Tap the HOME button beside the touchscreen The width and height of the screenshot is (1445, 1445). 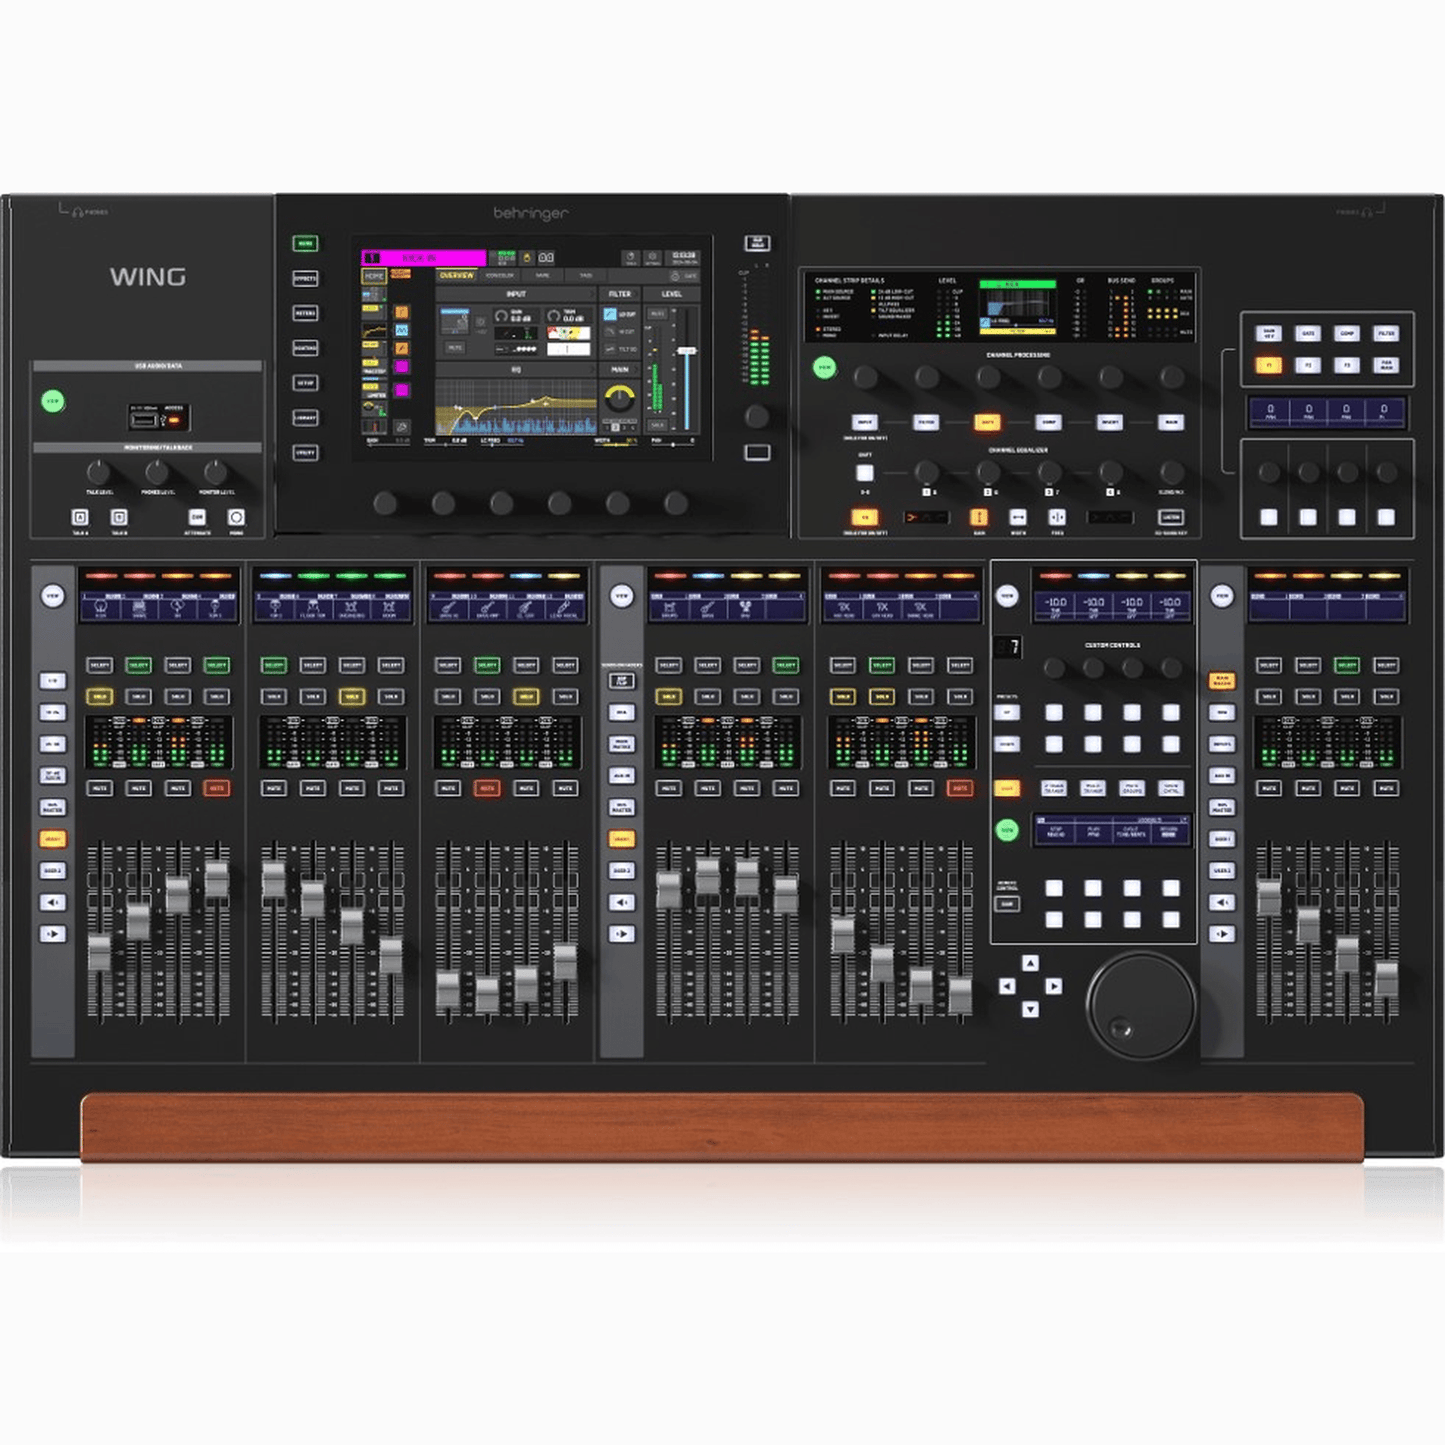click(304, 243)
